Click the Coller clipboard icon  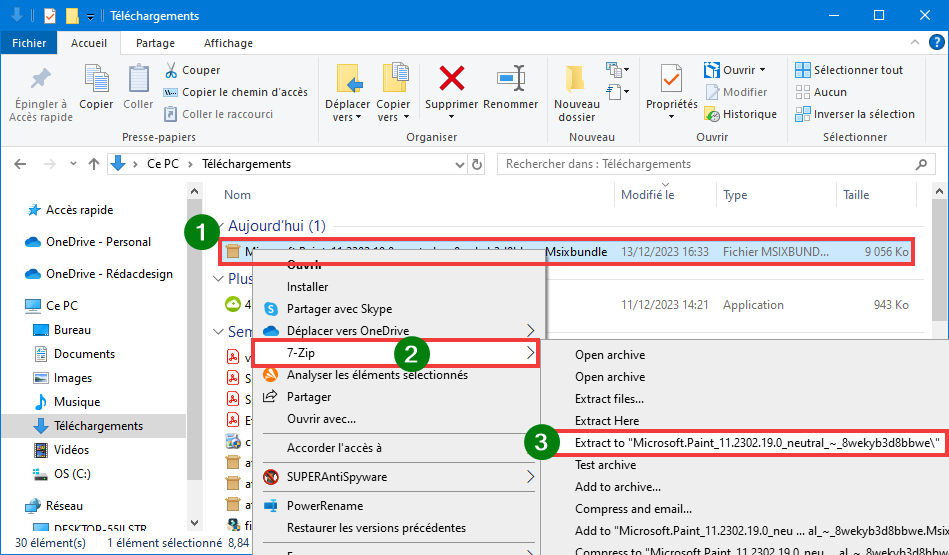click(x=139, y=79)
